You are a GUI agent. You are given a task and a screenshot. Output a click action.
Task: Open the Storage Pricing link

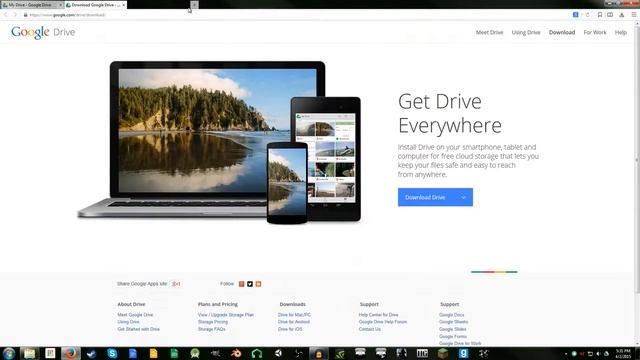tap(213, 322)
